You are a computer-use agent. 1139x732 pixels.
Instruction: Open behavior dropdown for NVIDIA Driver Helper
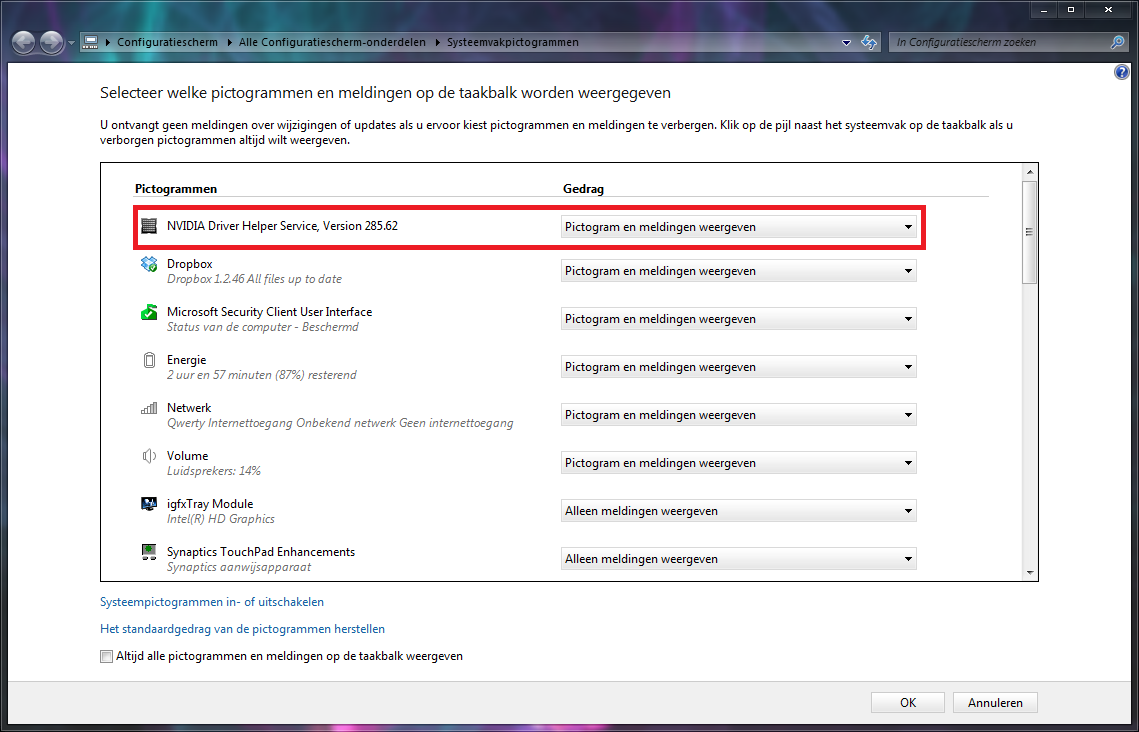coord(738,227)
